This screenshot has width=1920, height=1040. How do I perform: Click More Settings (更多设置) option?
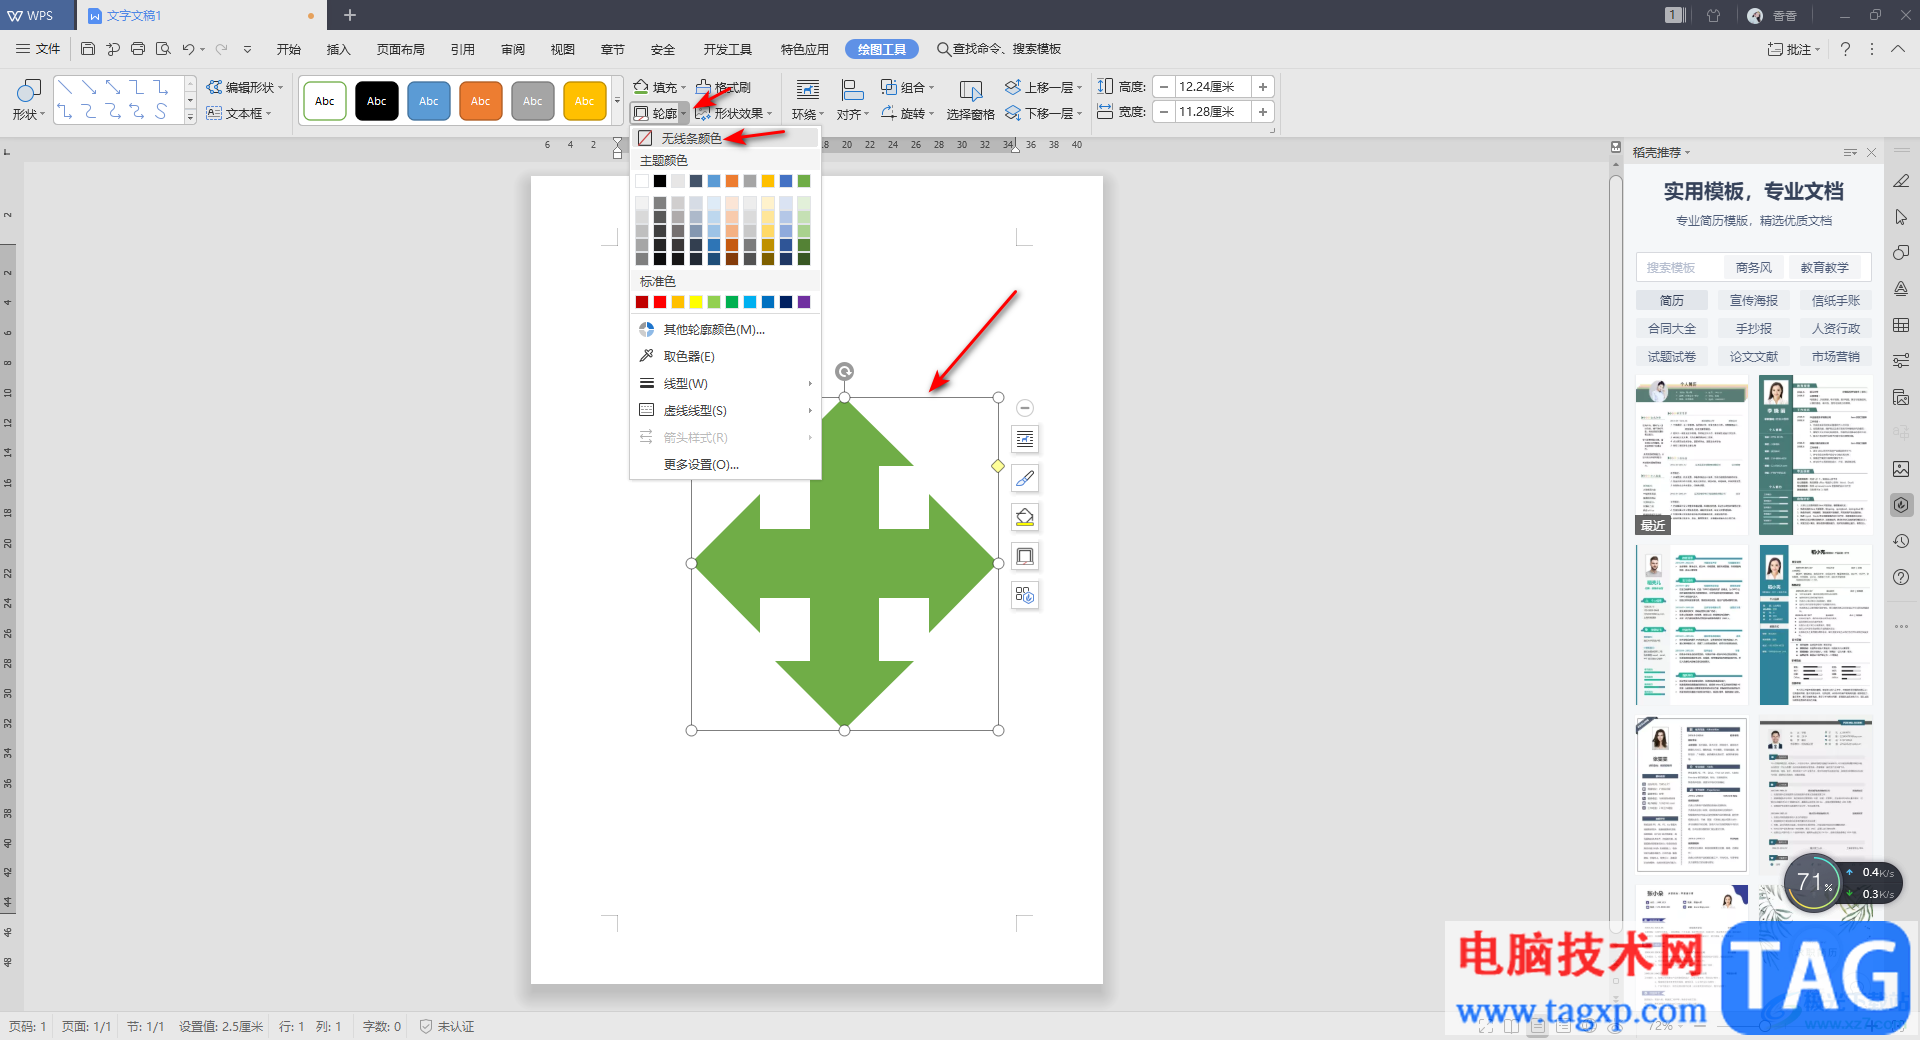pos(700,465)
